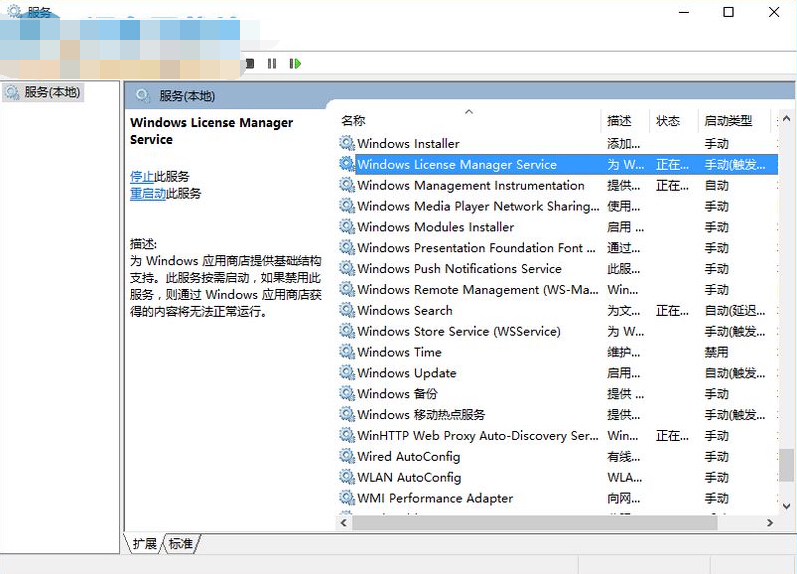Image resolution: width=797 pixels, height=574 pixels.
Task: Click the gear icon of Windows Presentation Foundation Font
Action: (x=347, y=248)
